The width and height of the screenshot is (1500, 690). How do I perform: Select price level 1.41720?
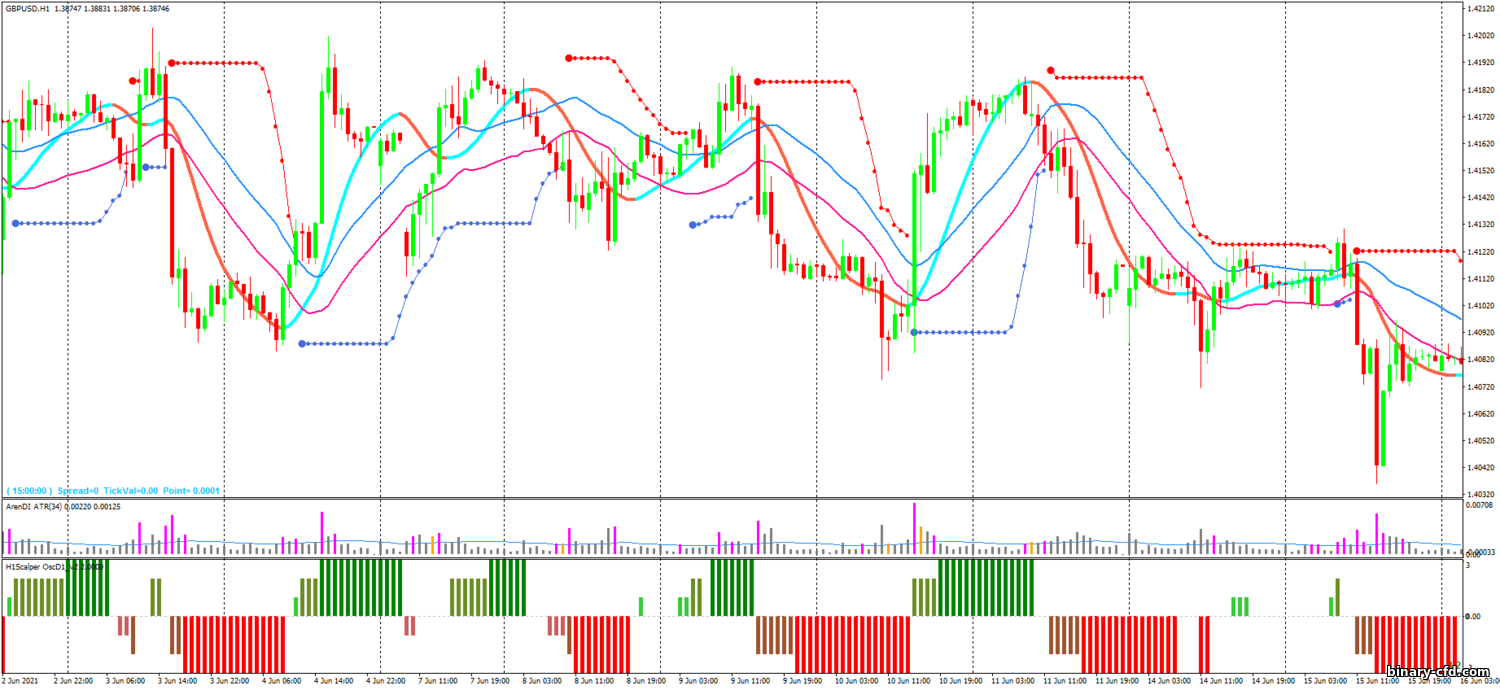point(1480,117)
